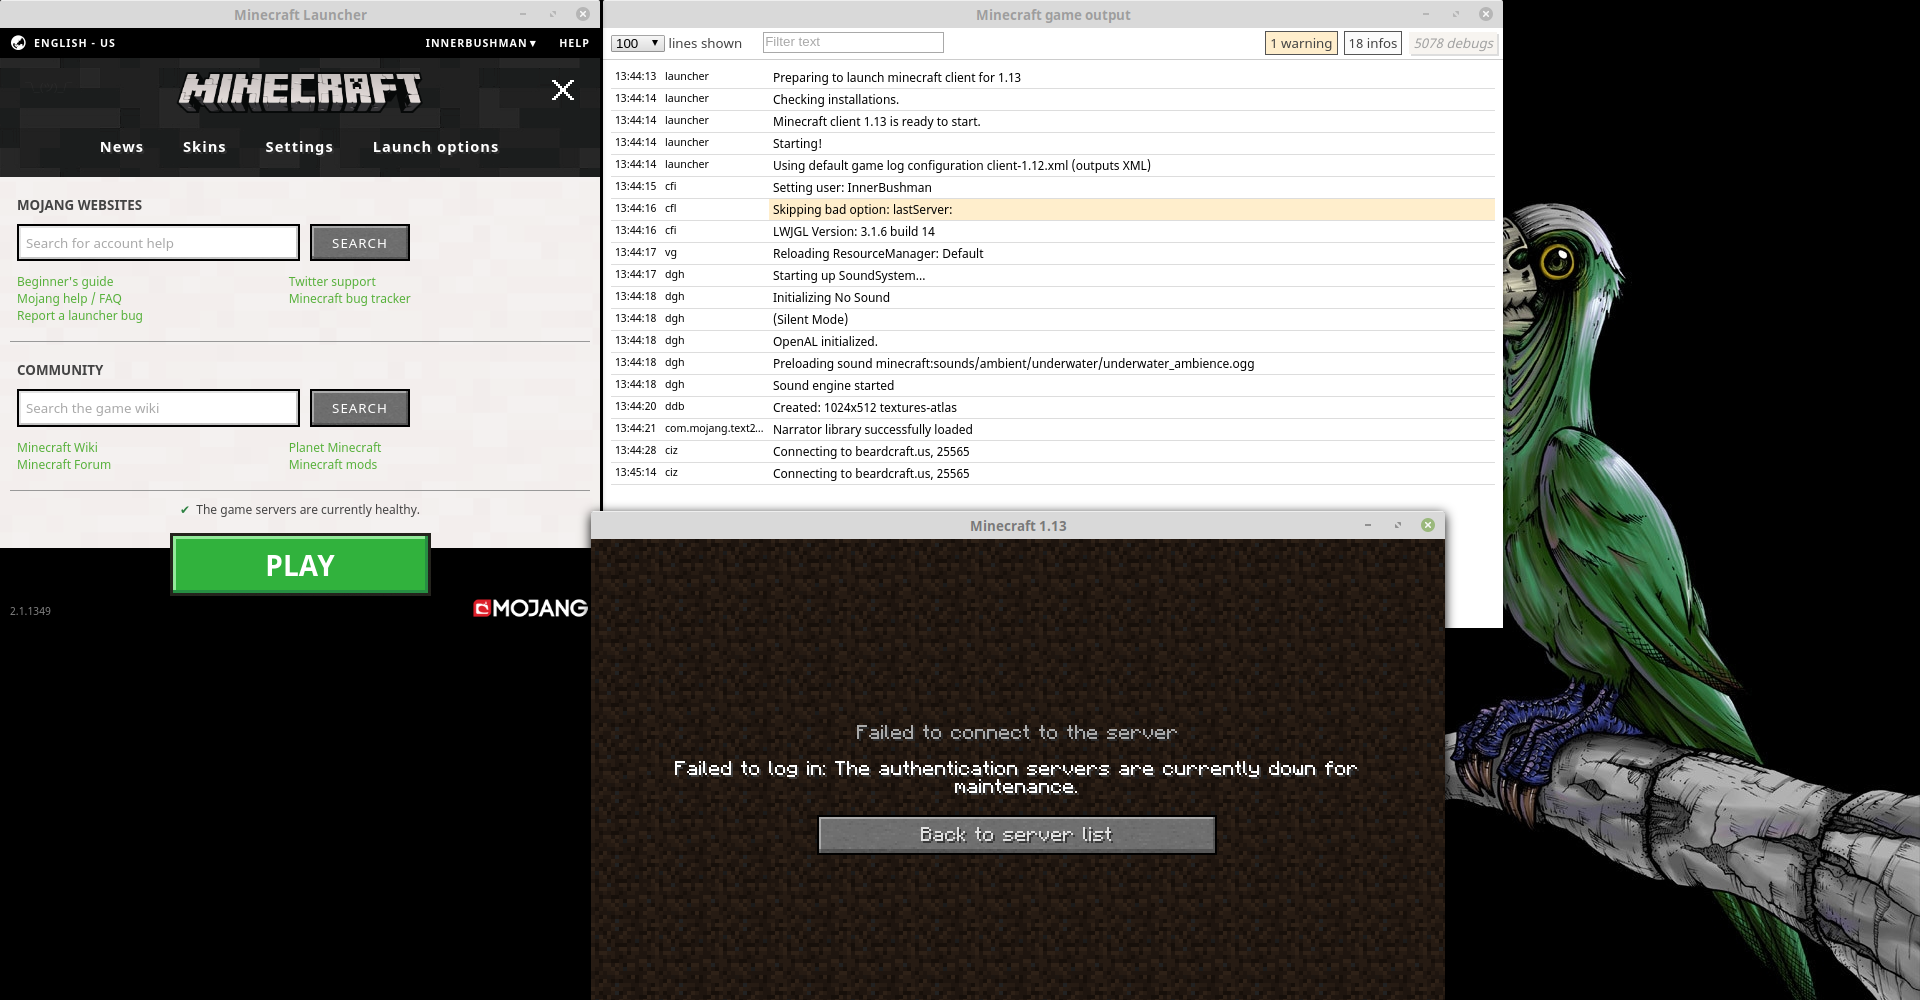Select the 'Preparing to launch minecraft client for 1.13' line

1053,77
